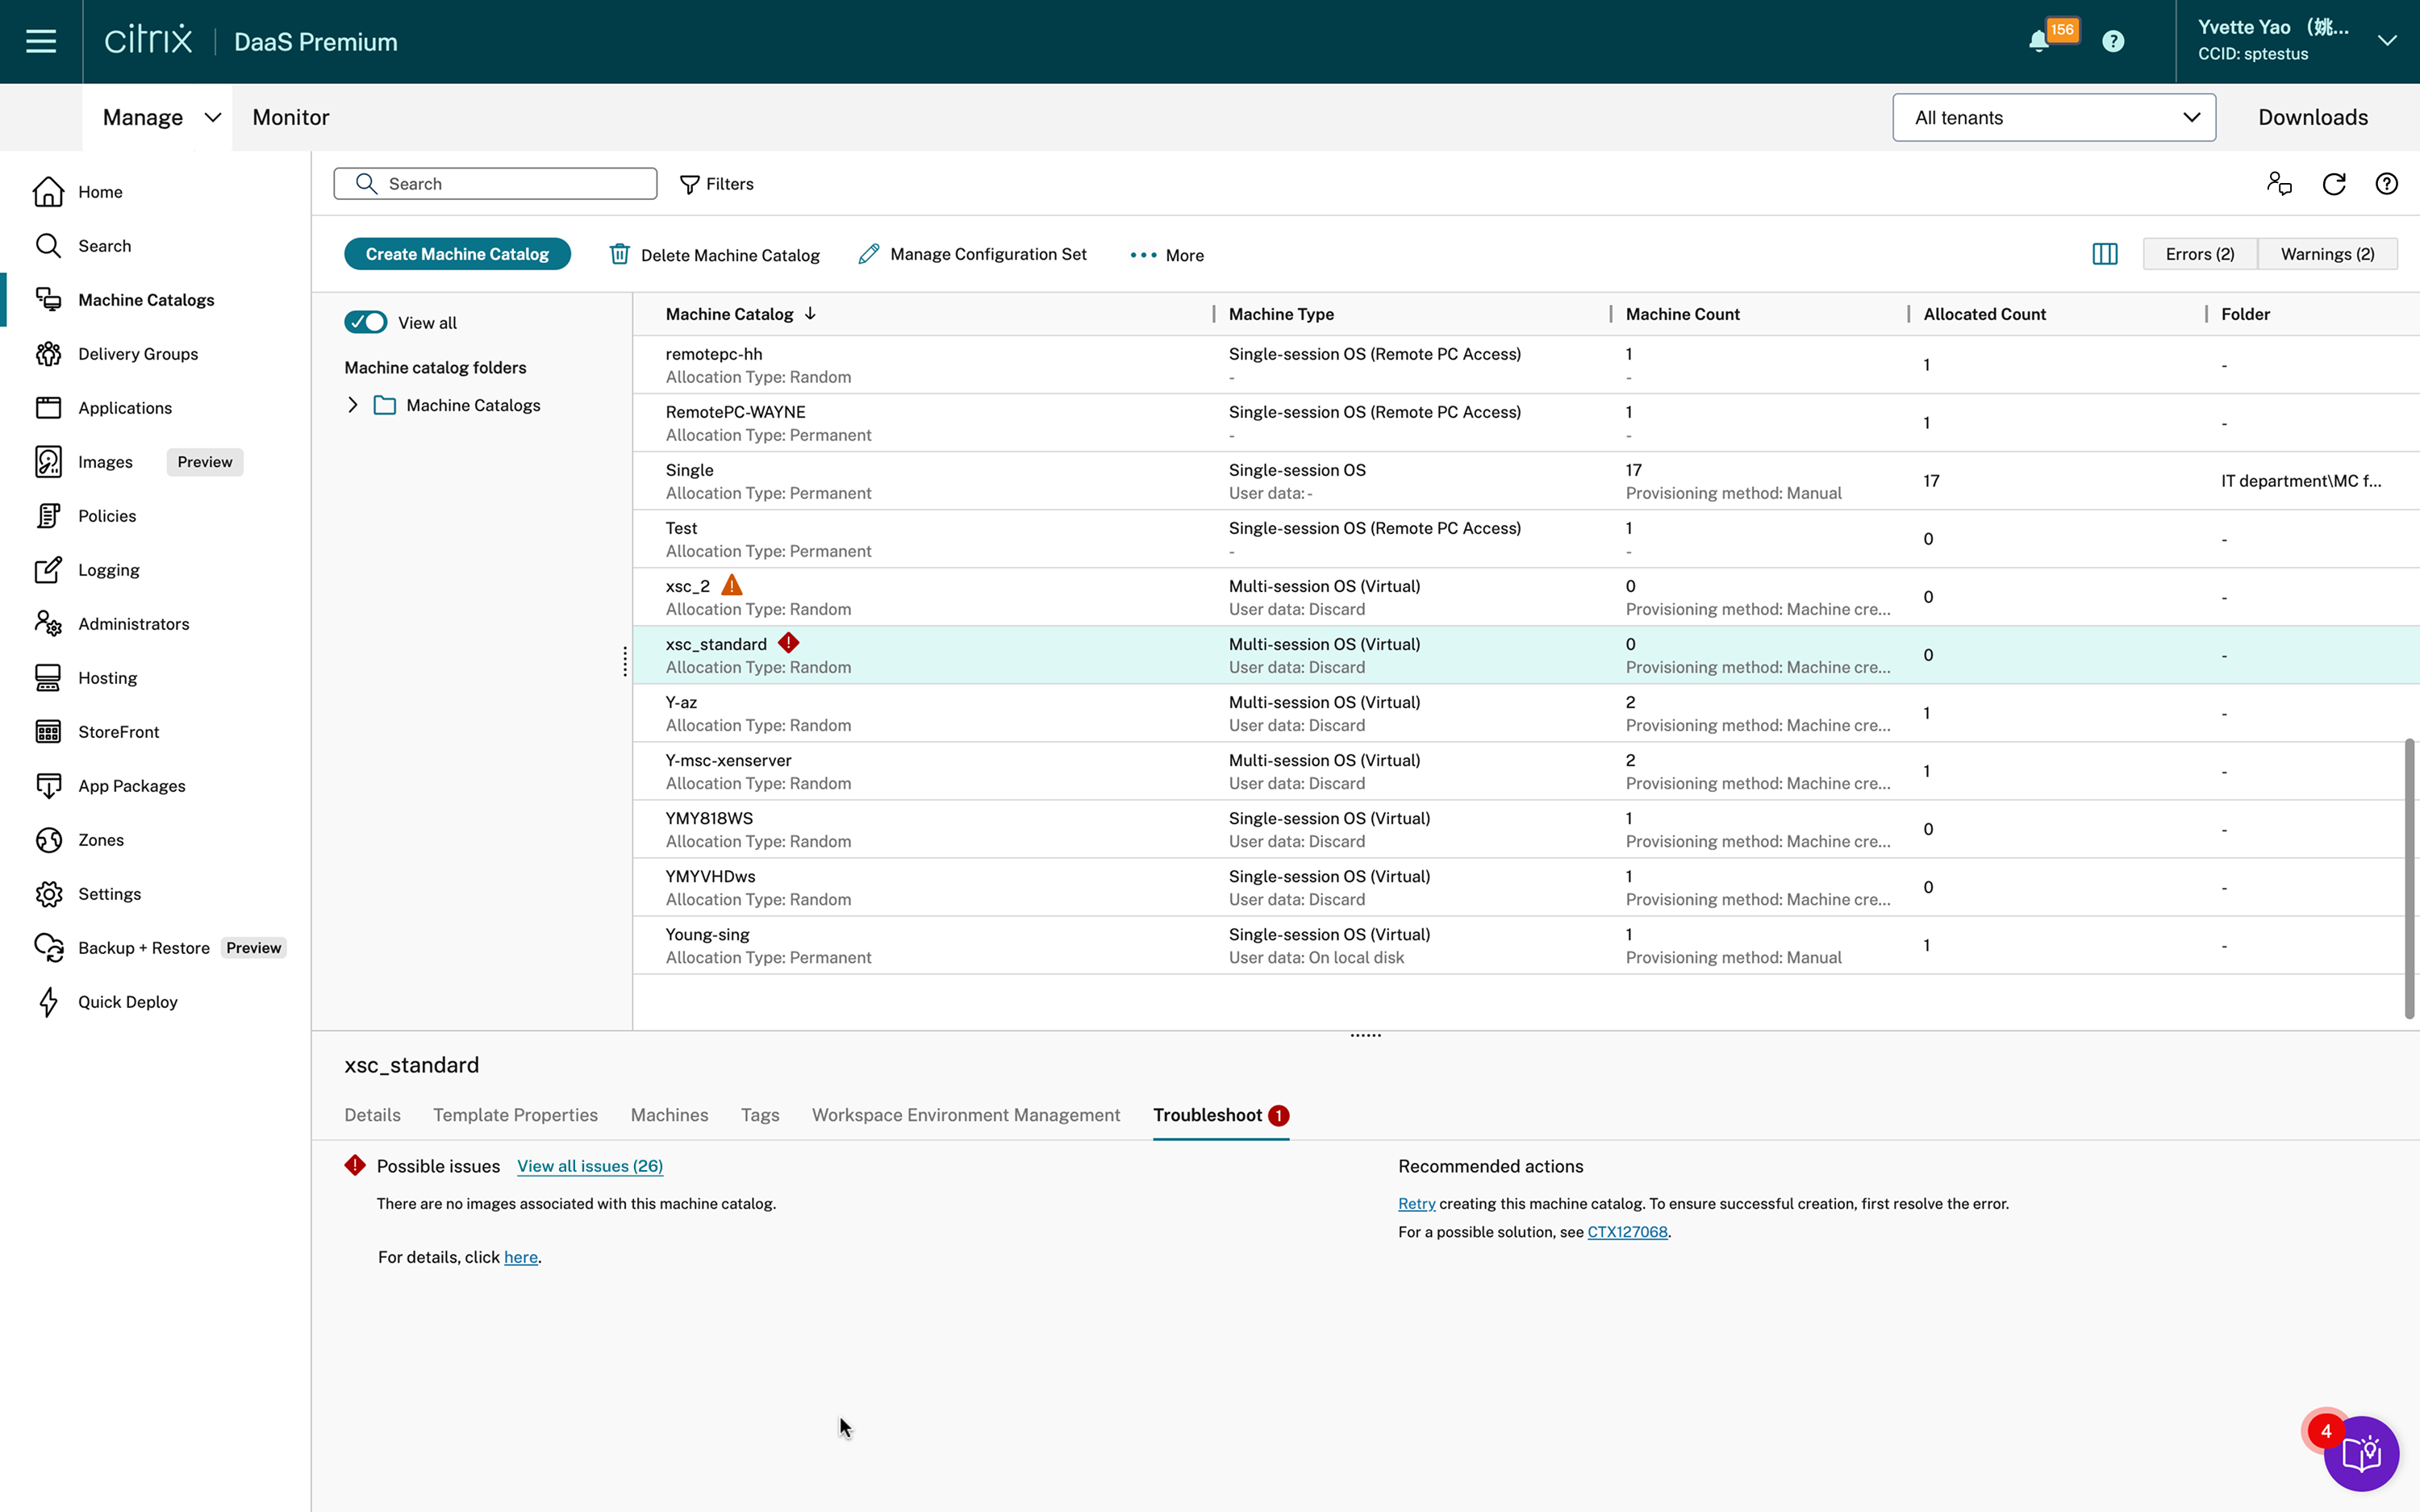Click the details pane horizontal splitter handle
2420x1512 pixels.
click(1365, 1035)
